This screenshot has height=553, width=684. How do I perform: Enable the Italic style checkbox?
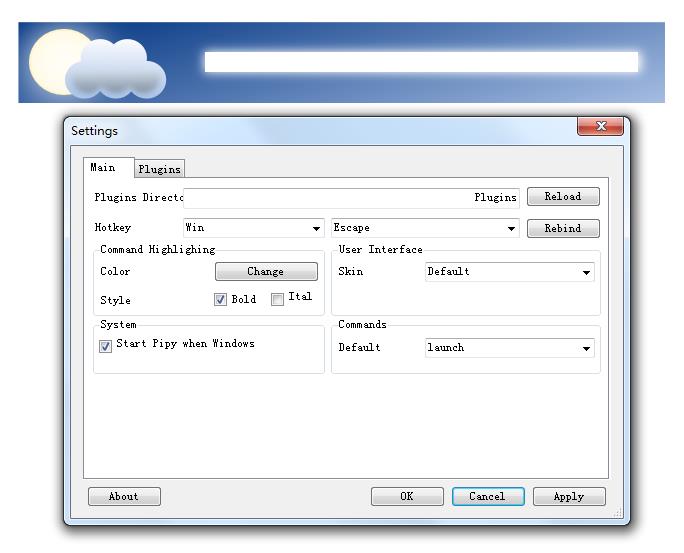click(278, 300)
